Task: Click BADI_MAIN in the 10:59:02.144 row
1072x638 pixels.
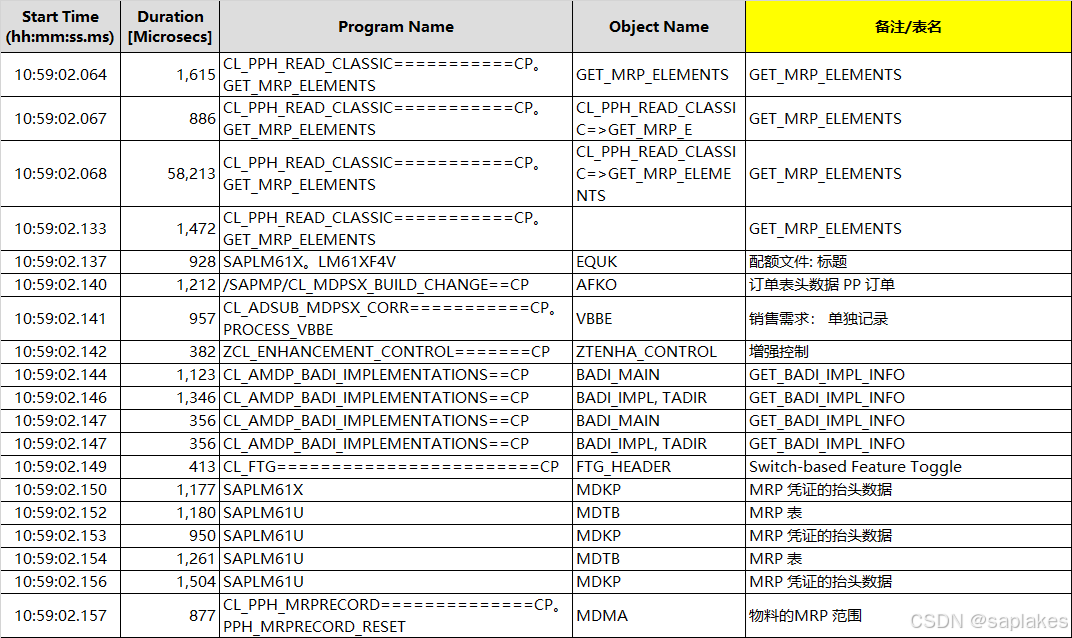Action: pyautogui.click(x=618, y=375)
